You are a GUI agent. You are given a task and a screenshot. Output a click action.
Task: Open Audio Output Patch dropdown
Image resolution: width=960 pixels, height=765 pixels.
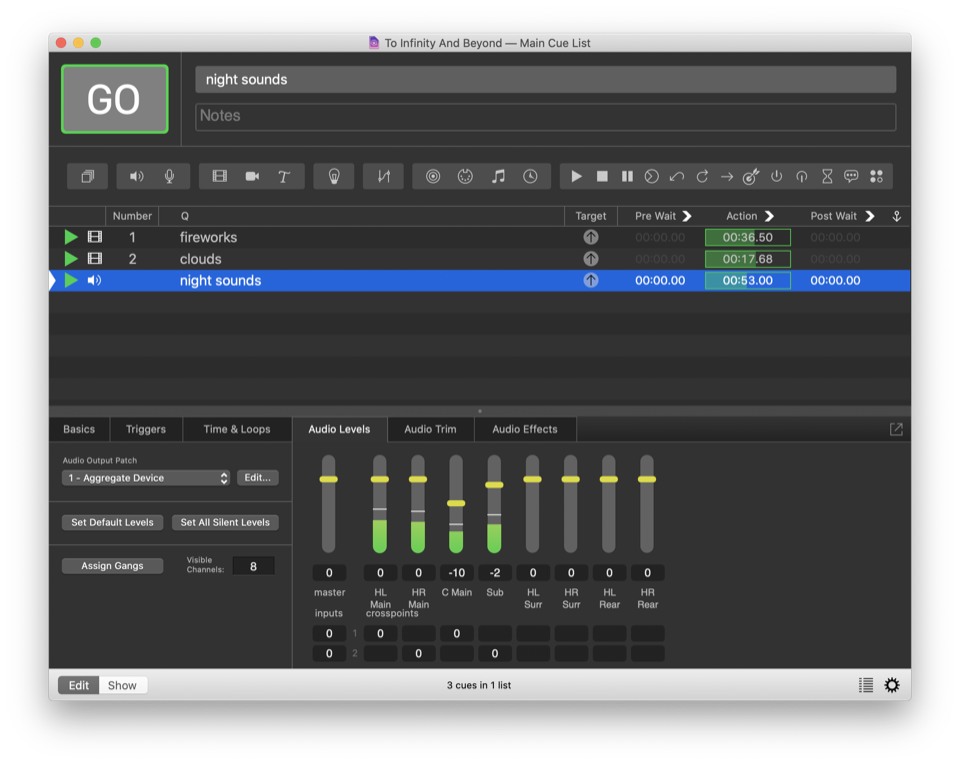[146, 478]
